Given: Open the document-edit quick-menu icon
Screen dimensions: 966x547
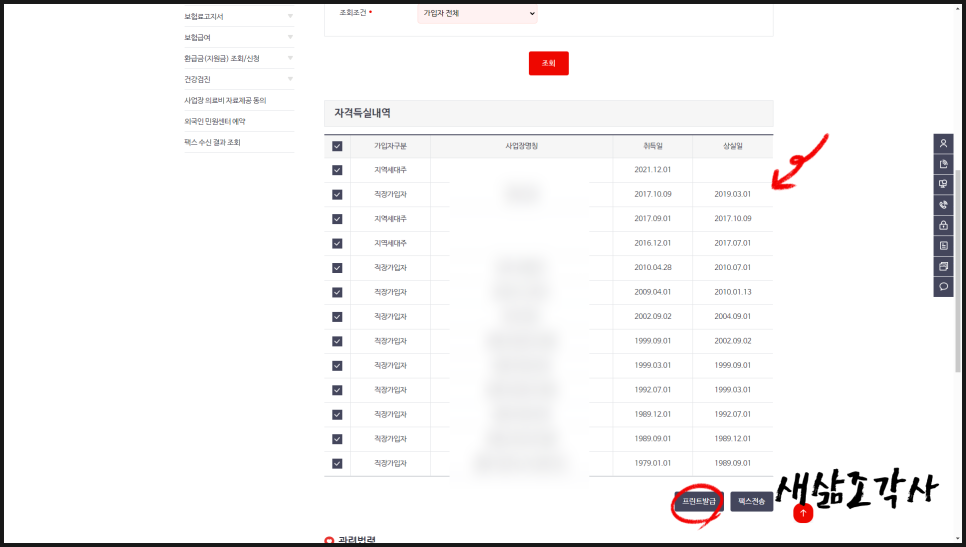Looking at the screenshot, I should tap(943, 164).
